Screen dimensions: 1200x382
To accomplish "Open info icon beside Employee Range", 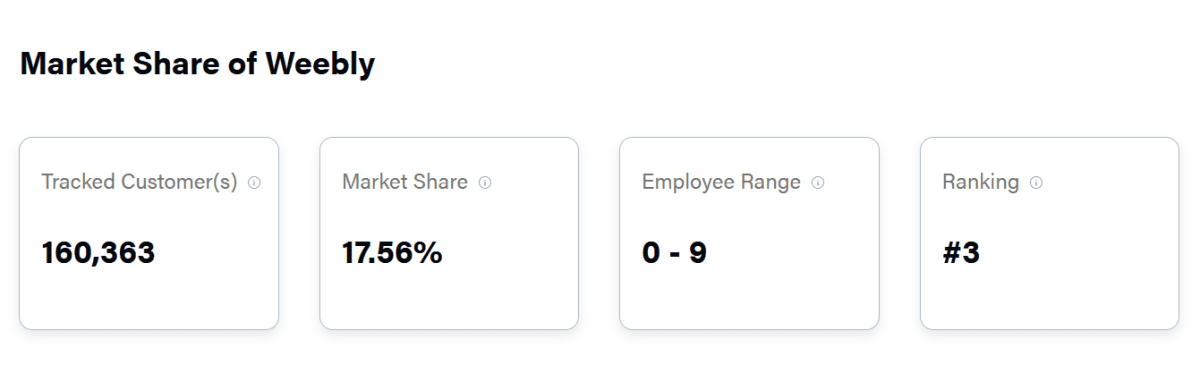I will click(818, 183).
